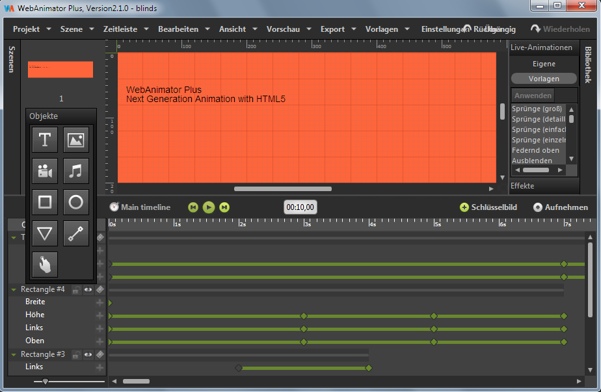The height and width of the screenshot is (392, 601).
Task: Open the Szene menu dropdown arrow
Action: (92, 29)
